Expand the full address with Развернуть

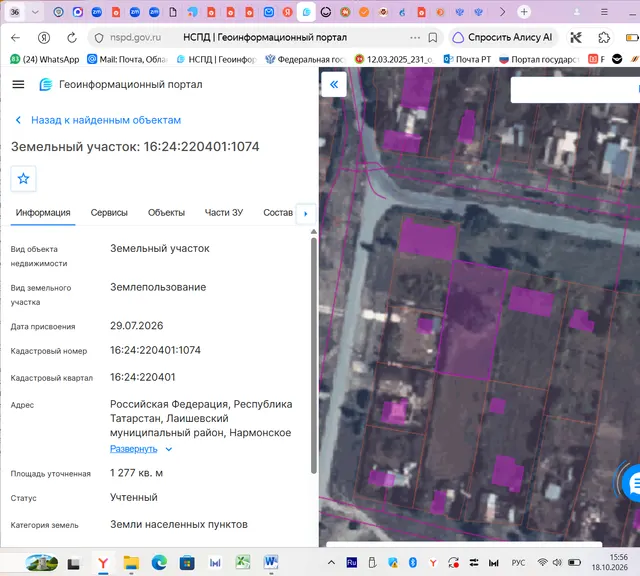pos(133,449)
